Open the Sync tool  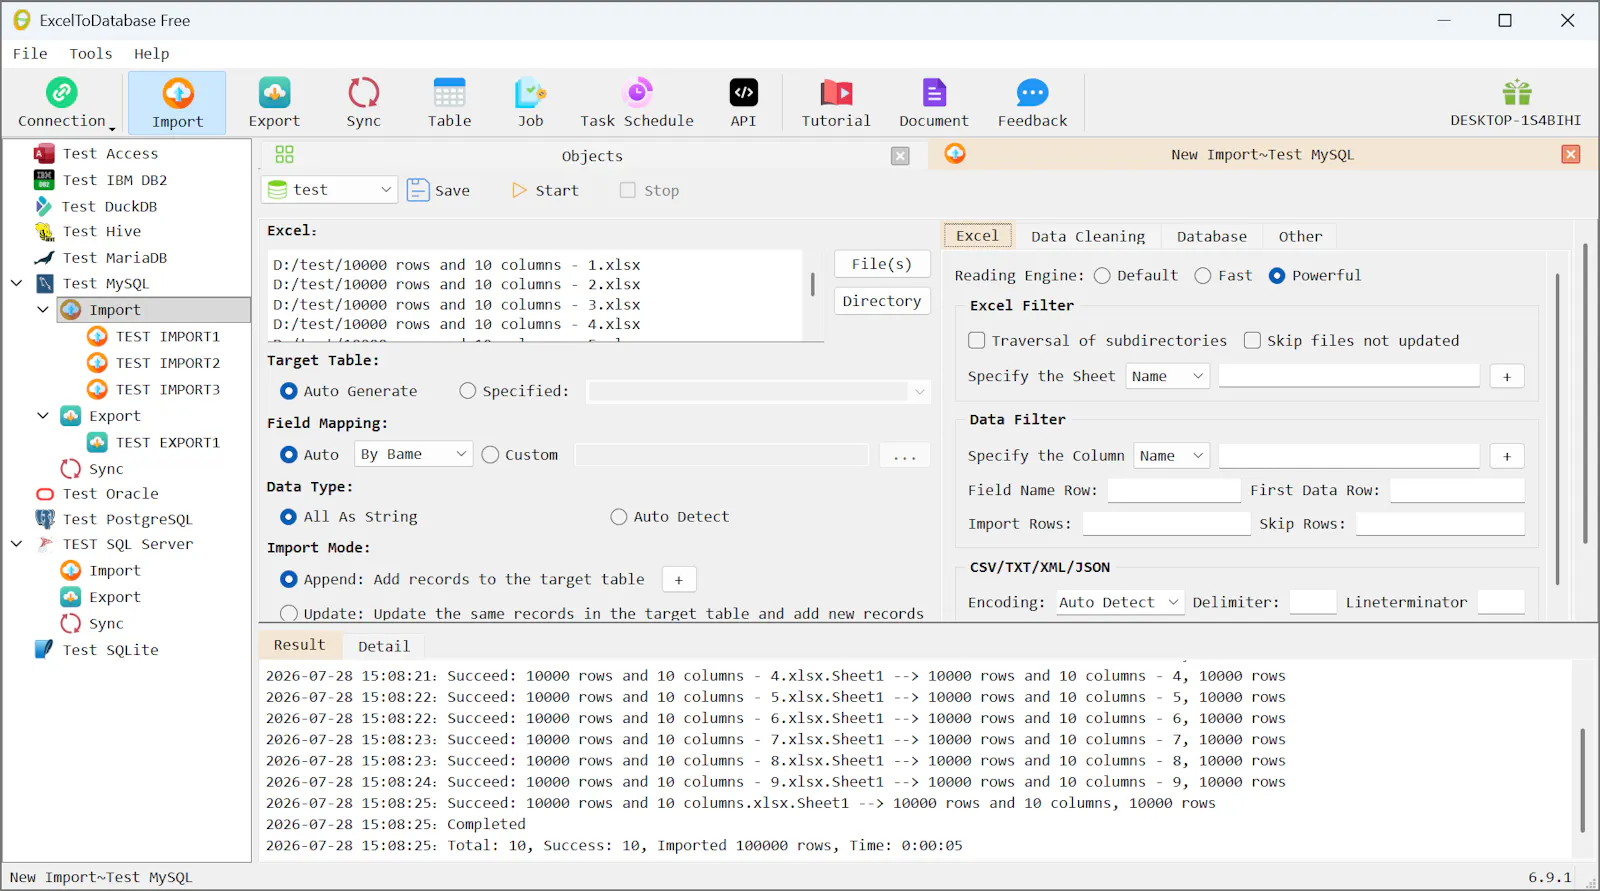[364, 103]
